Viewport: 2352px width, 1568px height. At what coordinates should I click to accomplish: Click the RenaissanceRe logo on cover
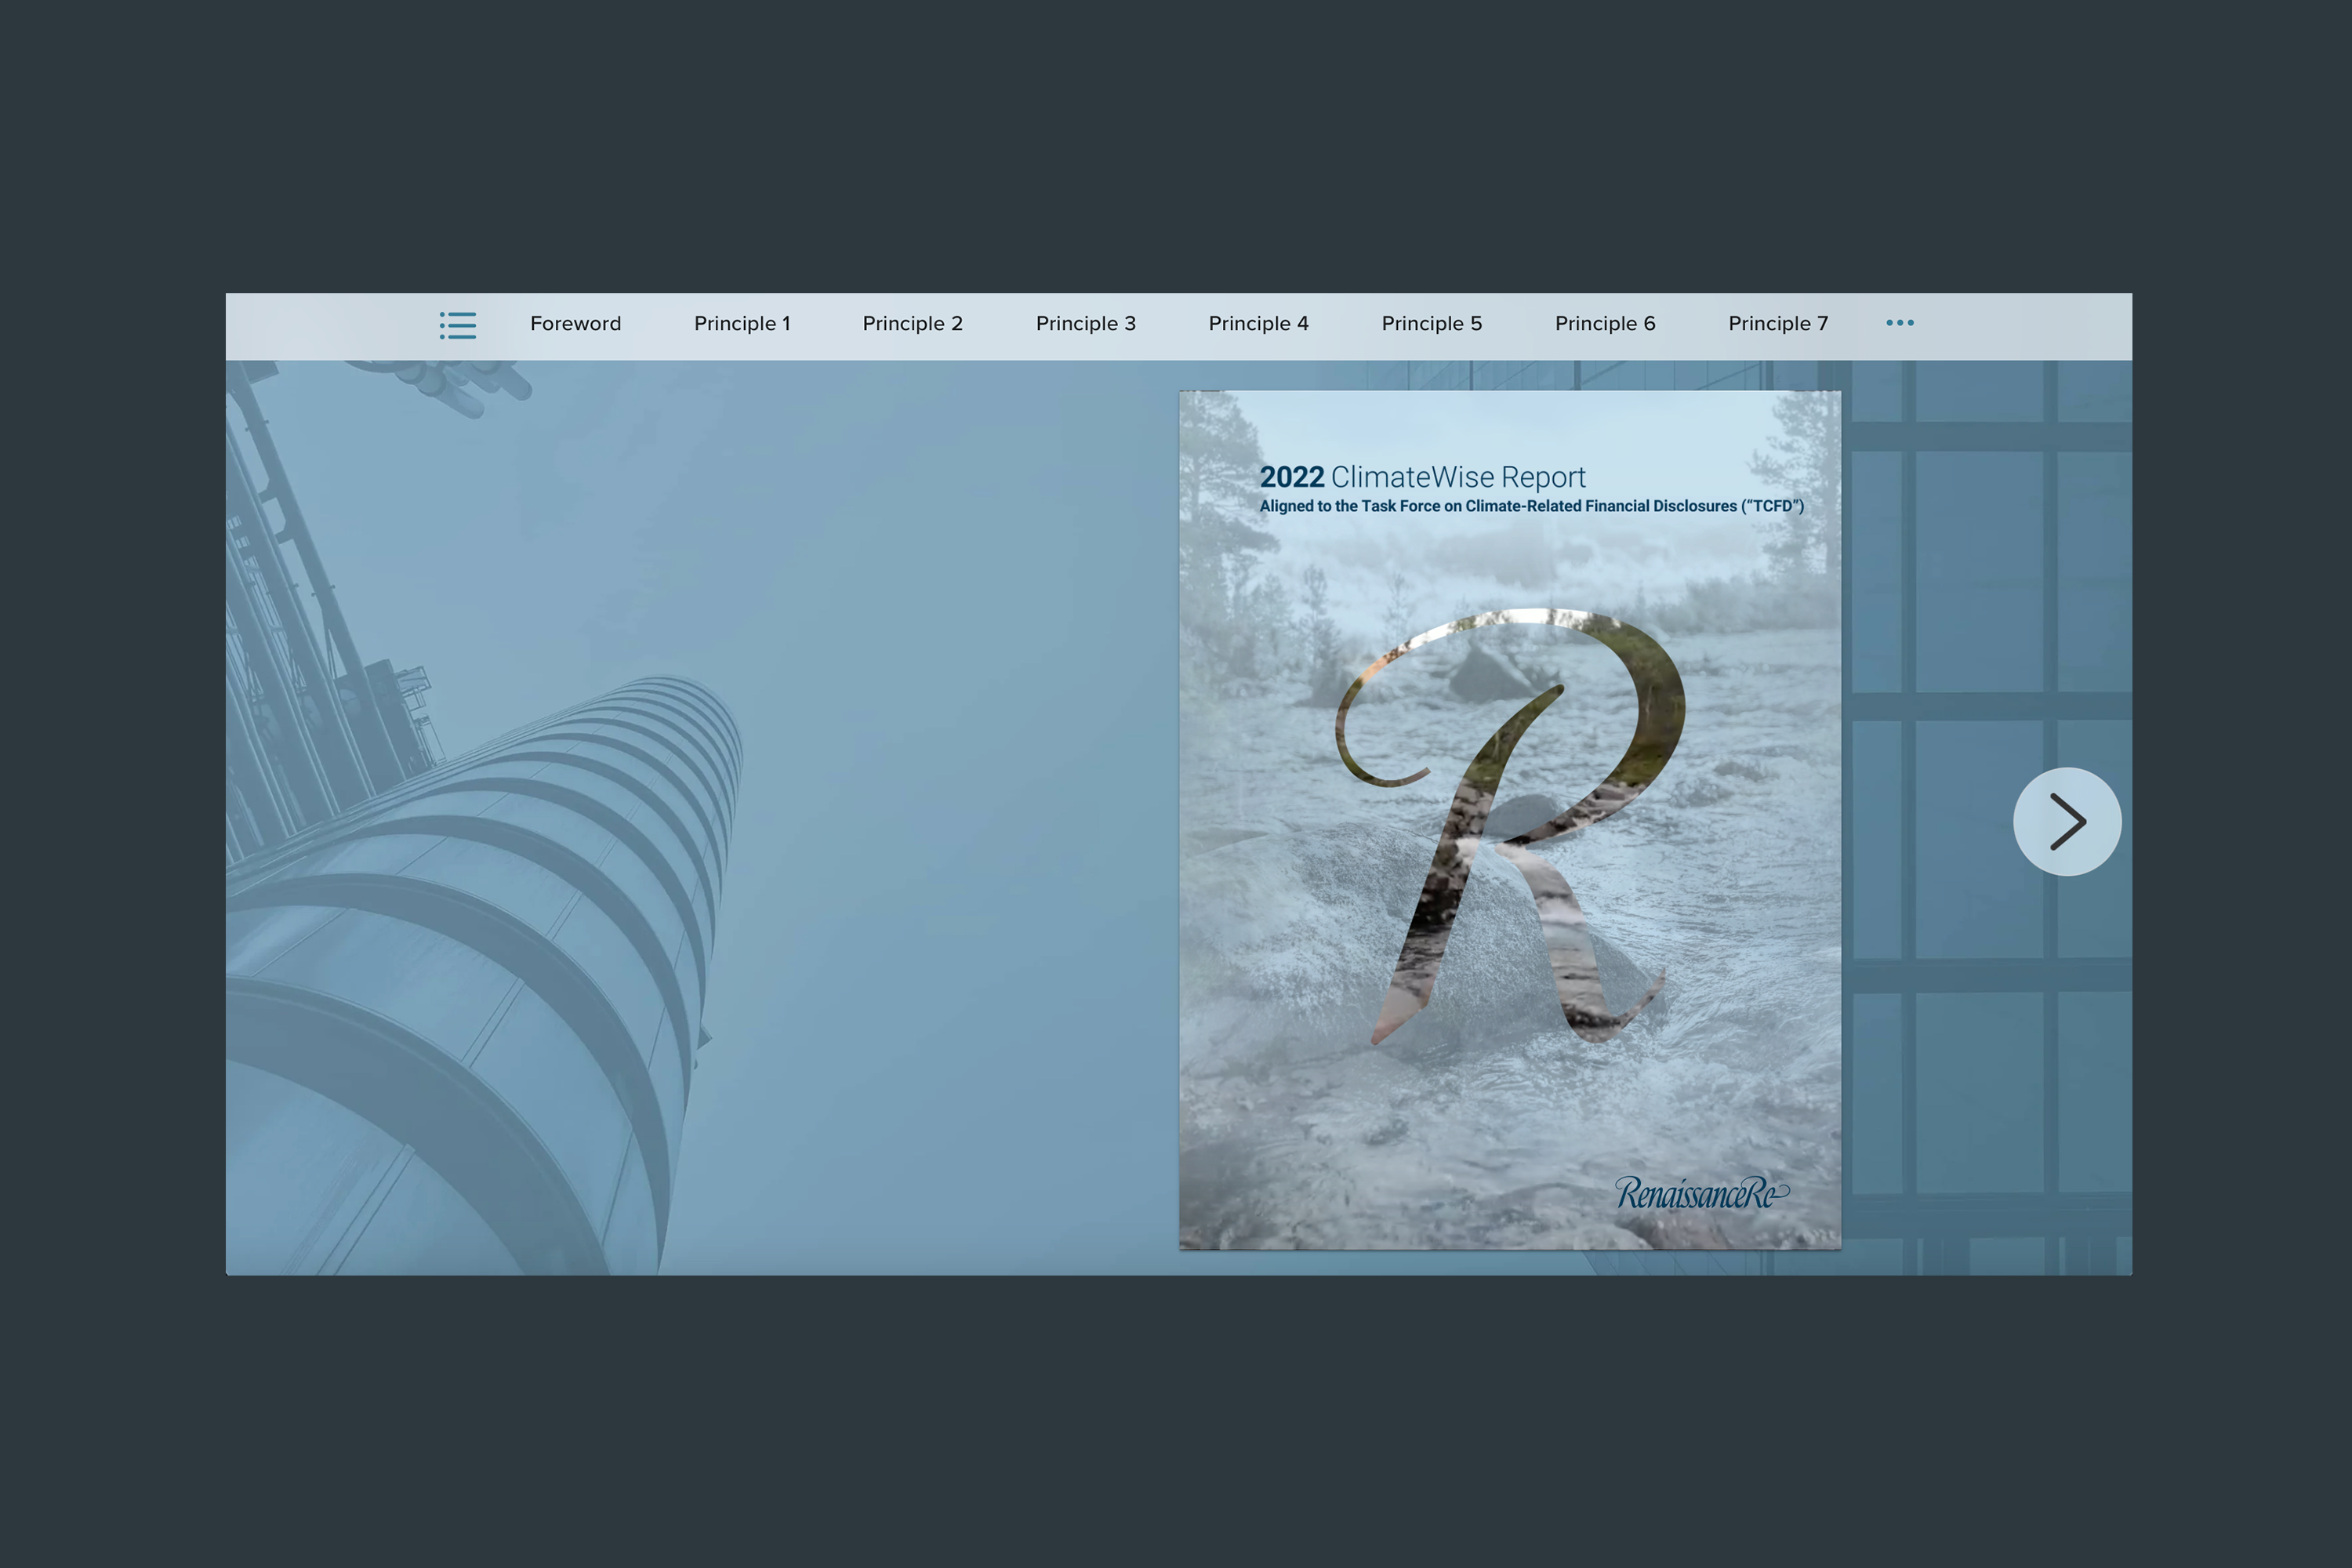(x=1701, y=1193)
